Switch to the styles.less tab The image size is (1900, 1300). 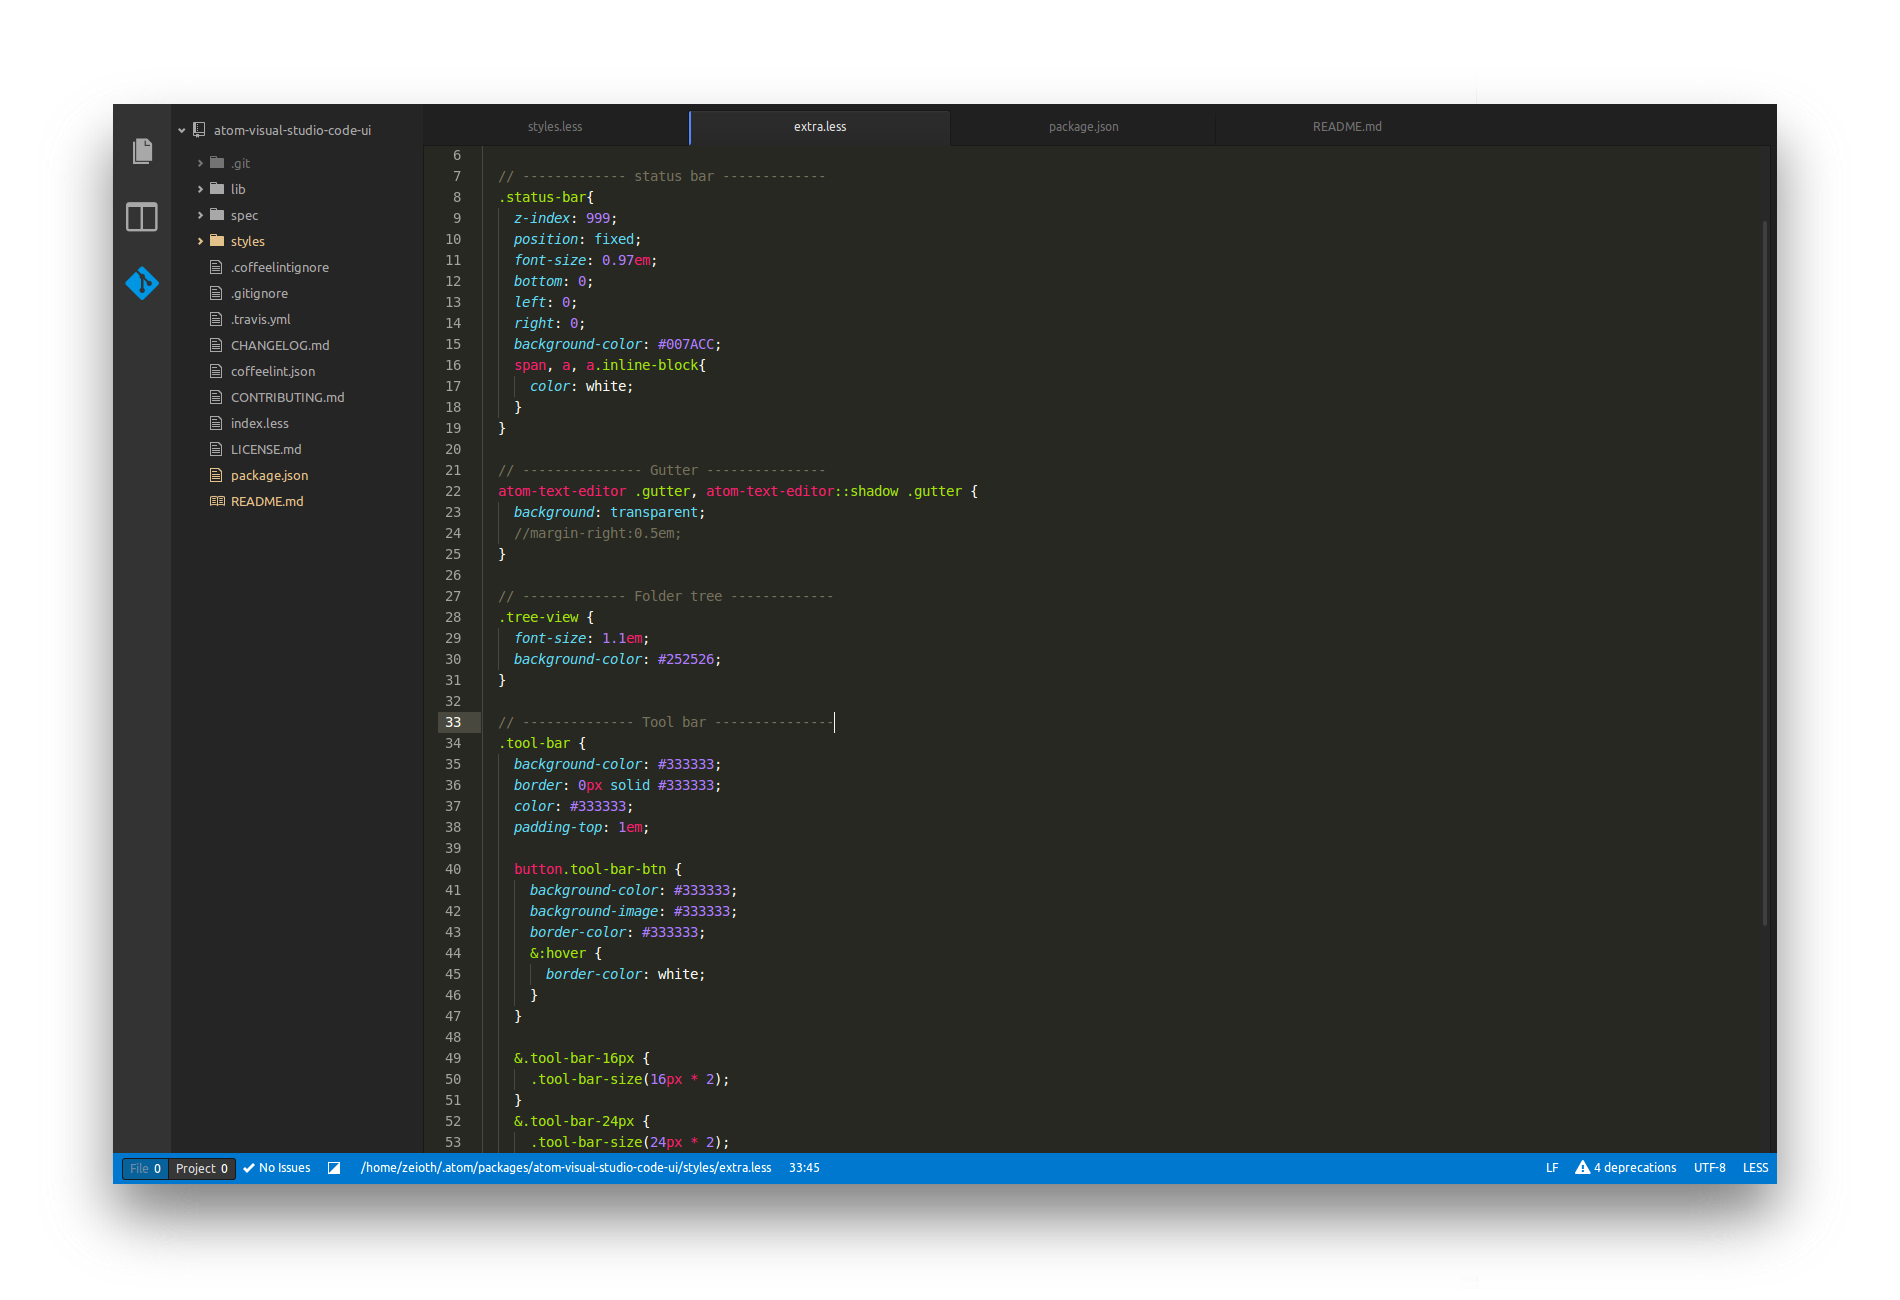tap(555, 127)
